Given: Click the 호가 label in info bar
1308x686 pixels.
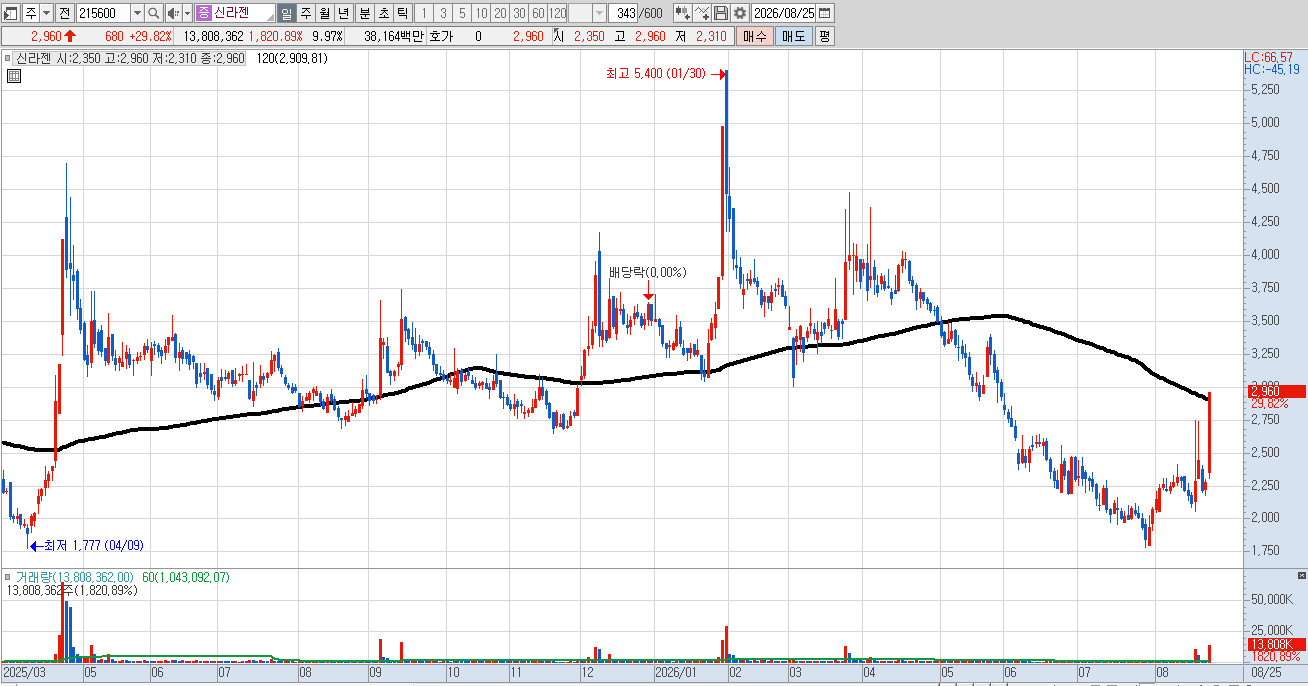Looking at the screenshot, I should coord(441,36).
